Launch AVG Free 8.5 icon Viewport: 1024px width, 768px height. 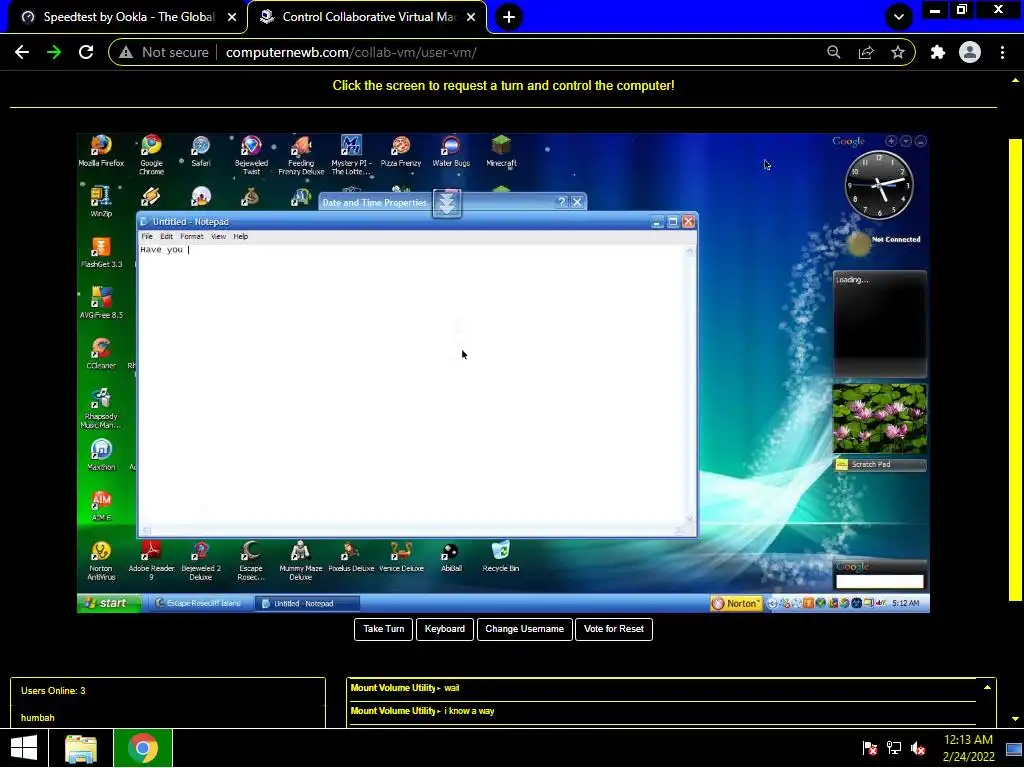tap(101, 302)
